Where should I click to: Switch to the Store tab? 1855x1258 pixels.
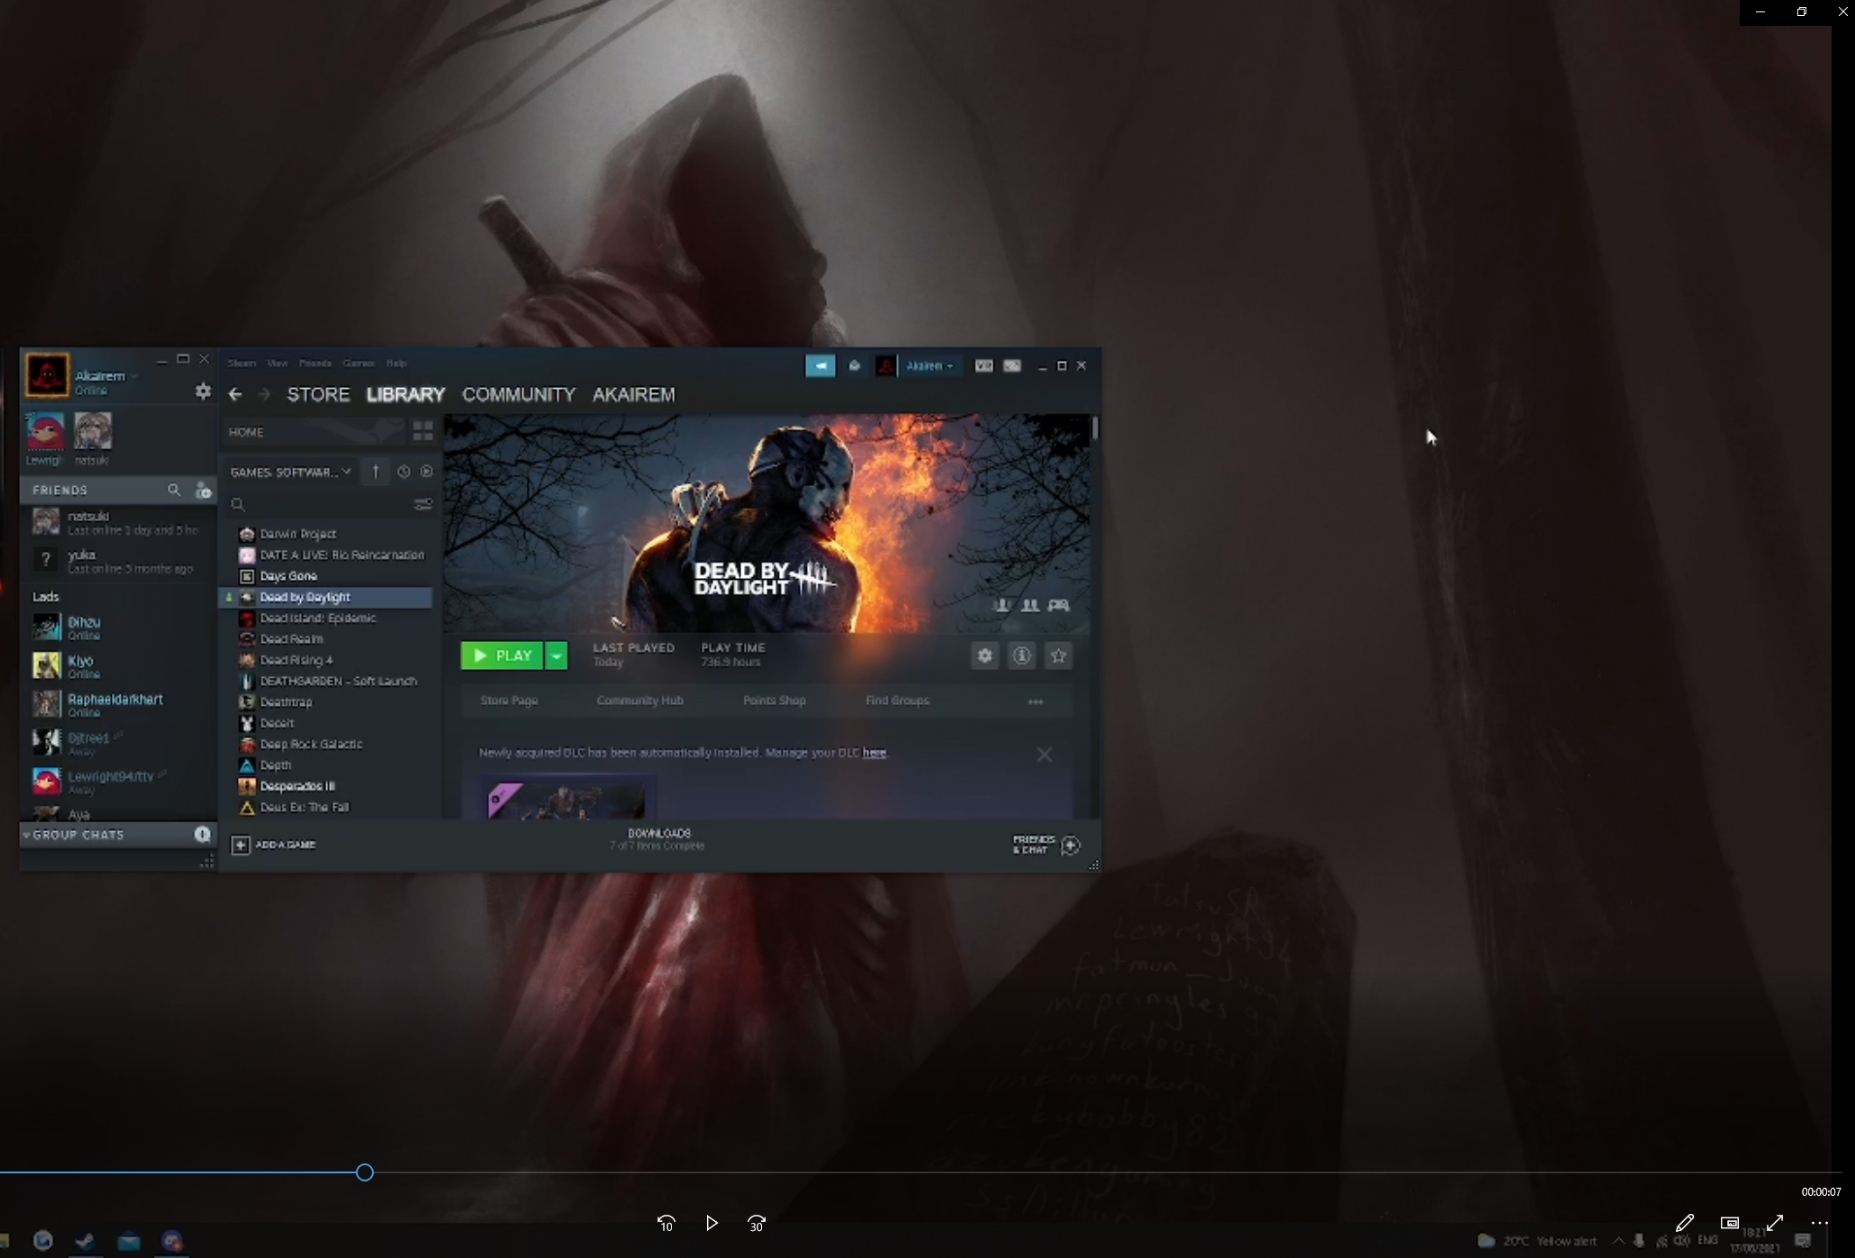tap(318, 395)
